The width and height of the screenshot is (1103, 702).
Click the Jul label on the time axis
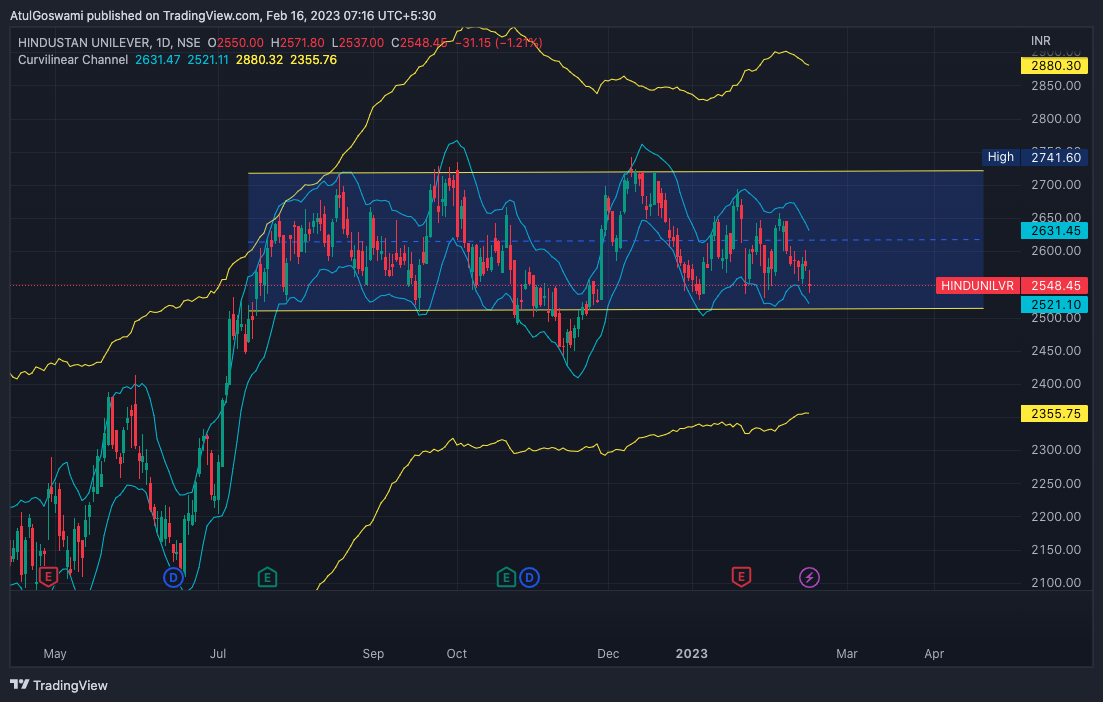coord(218,653)
